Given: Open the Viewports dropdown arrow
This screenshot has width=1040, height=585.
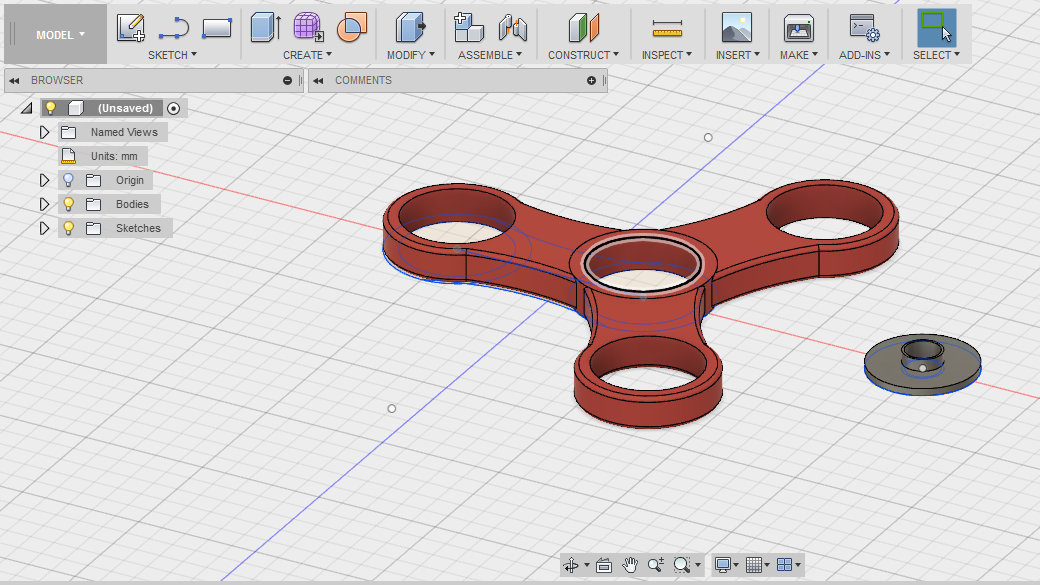Looking at the screenshot, I should [797, 565].
